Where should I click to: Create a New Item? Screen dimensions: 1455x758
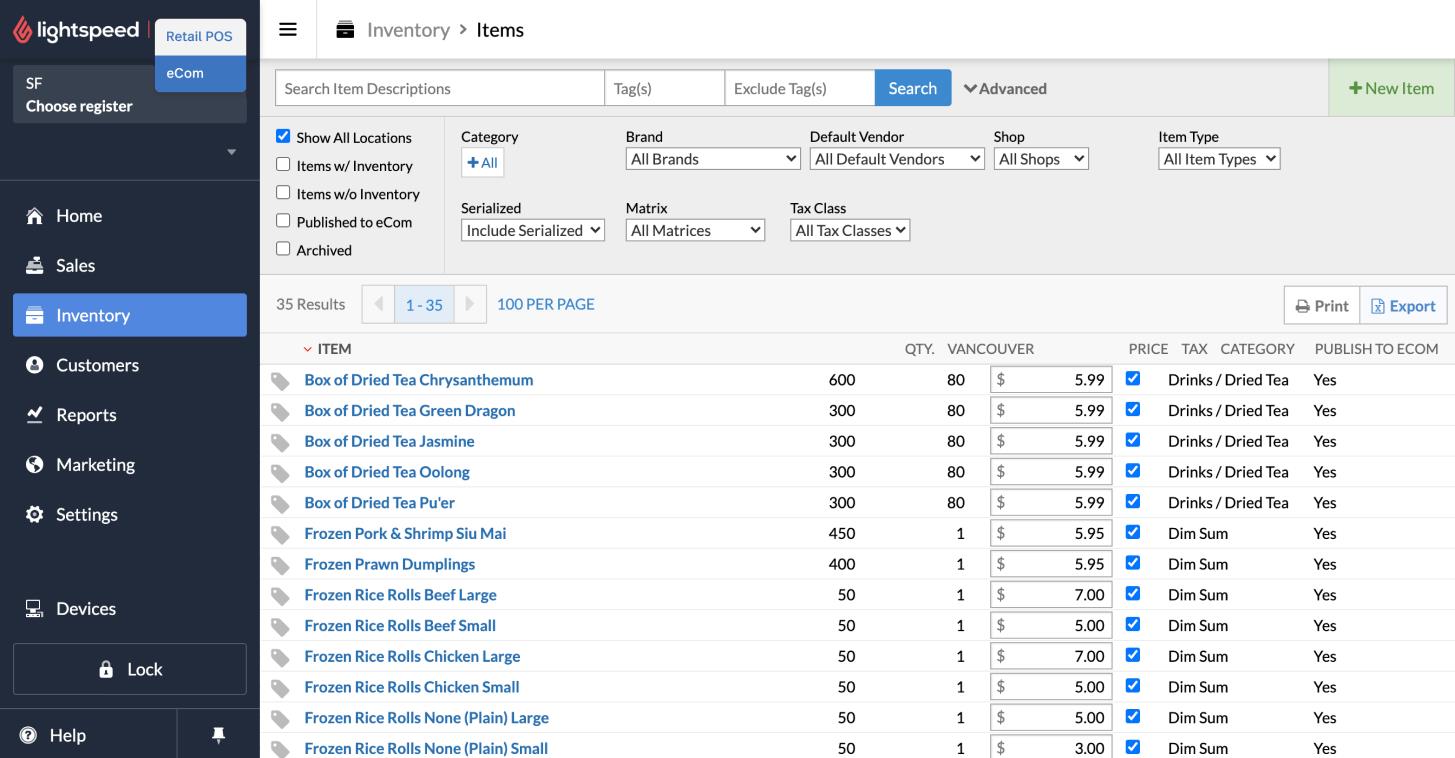(x=1391, y=88)
